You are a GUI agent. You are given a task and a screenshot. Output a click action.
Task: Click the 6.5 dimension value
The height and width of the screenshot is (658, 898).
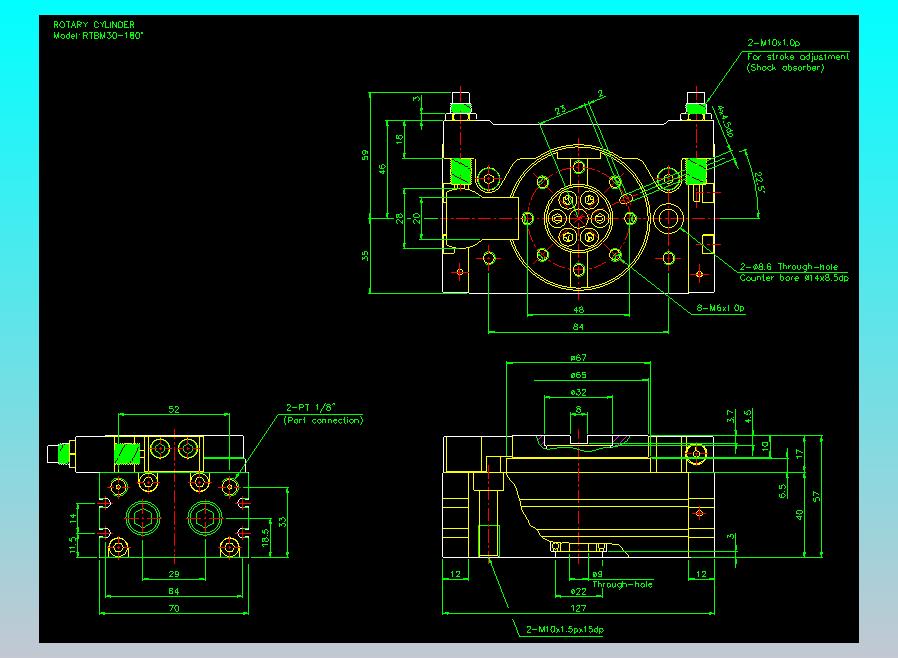782,491
